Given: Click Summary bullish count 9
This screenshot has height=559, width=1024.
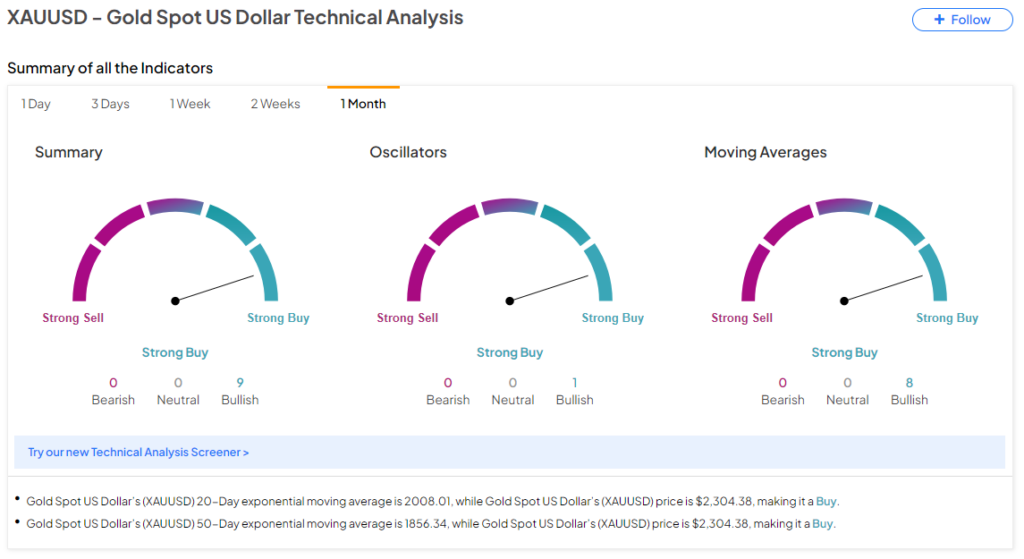Looking at the screenshot, I should click(x=240, y=383).
